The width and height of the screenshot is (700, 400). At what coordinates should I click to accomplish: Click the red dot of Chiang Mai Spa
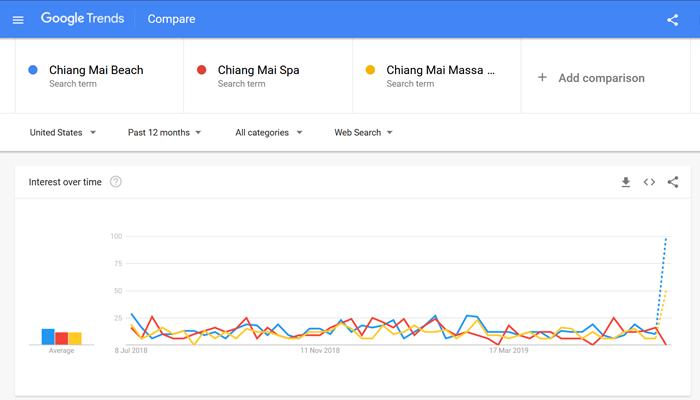(x=201, y=70)
